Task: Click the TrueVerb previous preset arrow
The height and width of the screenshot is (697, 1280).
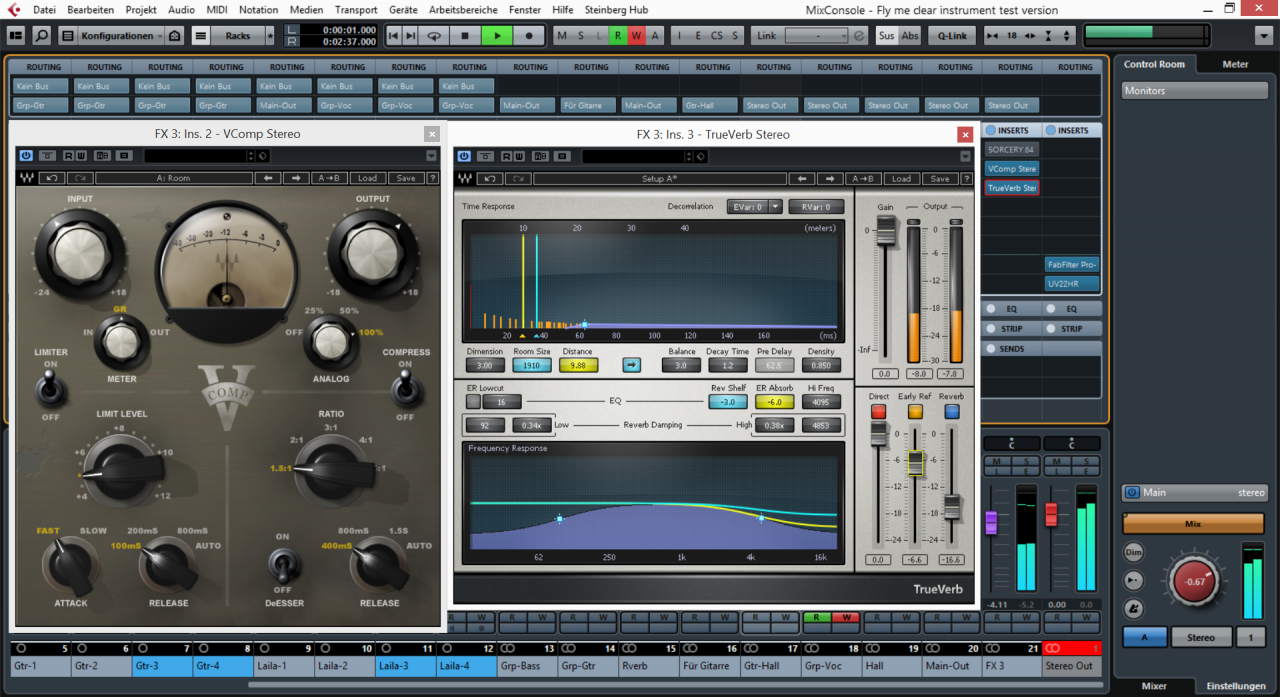Action: click(x=802, y=178)
